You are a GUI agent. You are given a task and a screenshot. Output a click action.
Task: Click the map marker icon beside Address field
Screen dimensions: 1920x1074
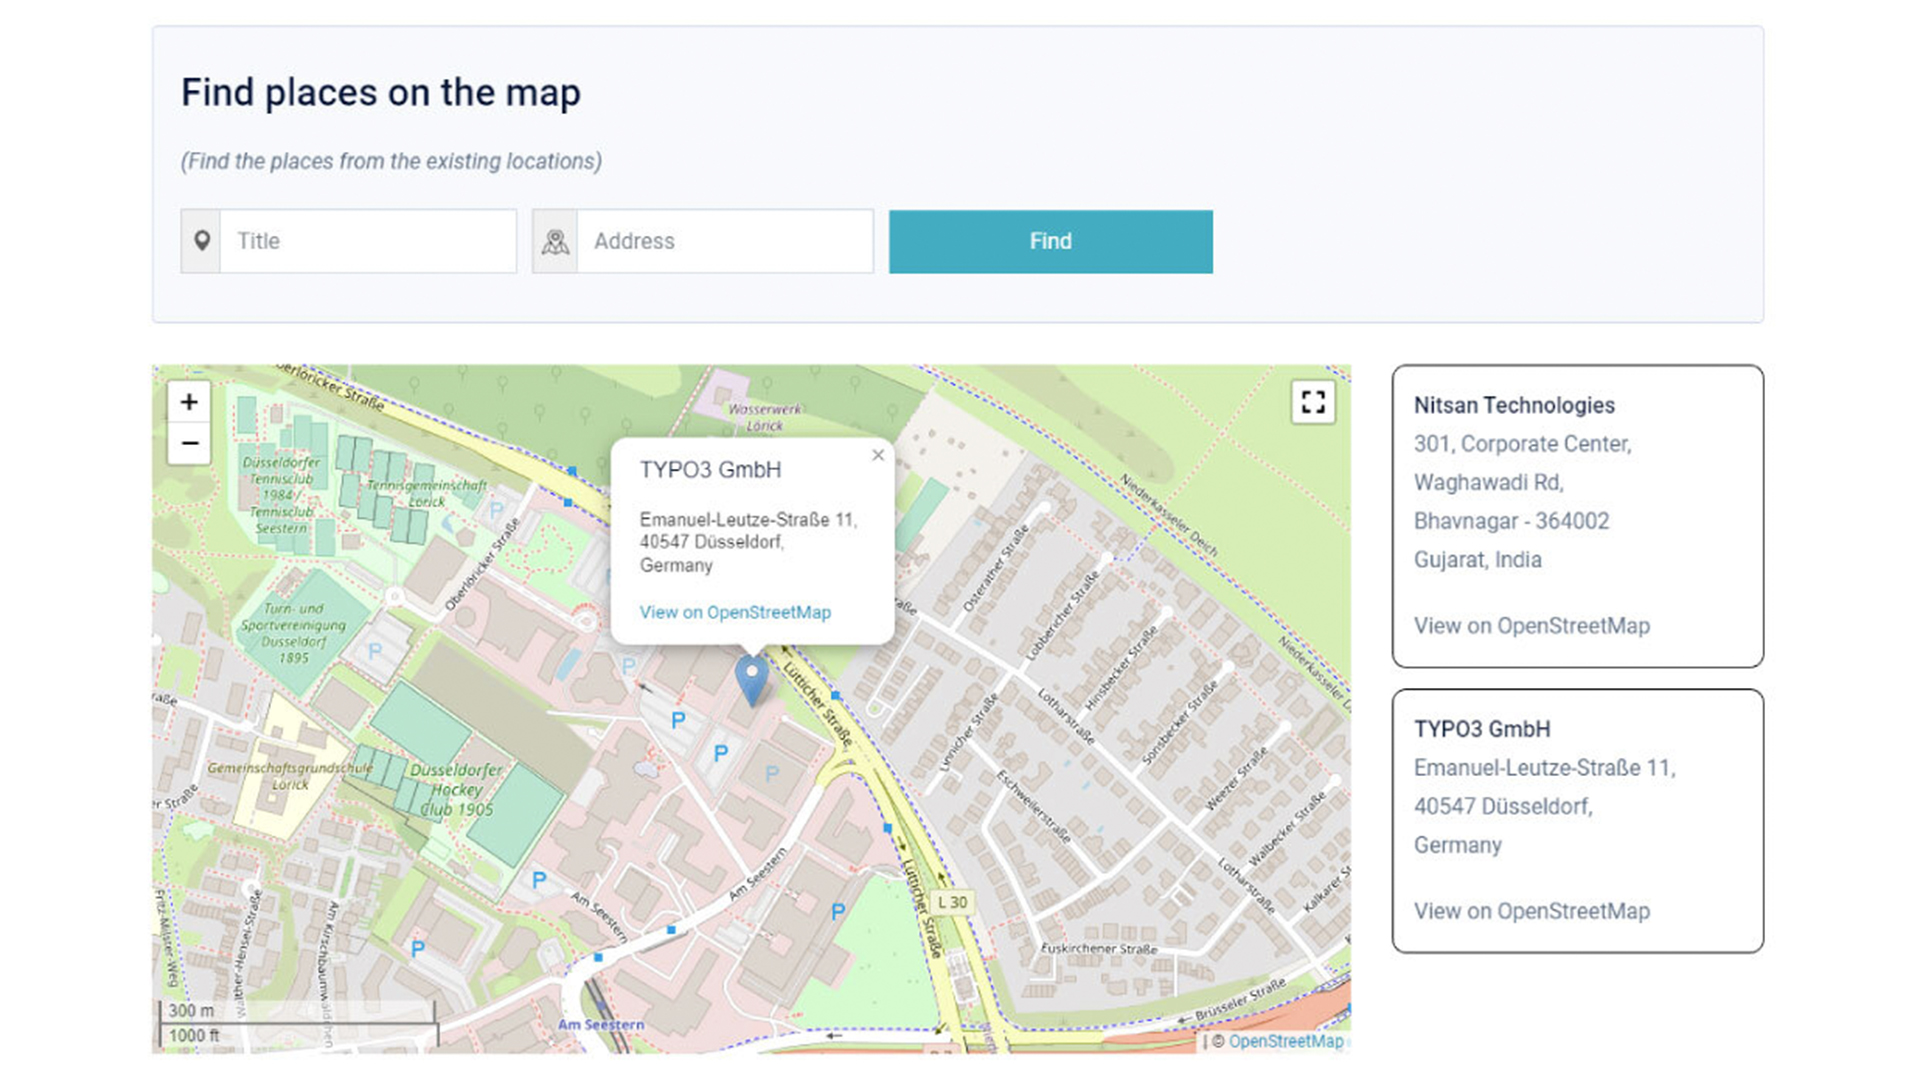pyautogui.click(x=556, y=241)
